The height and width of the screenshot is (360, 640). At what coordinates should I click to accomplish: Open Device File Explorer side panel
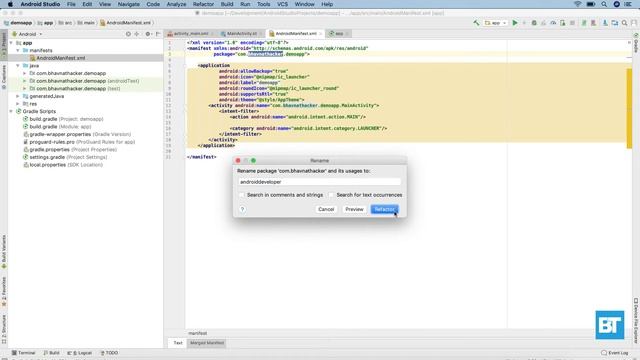tap(636, 320)
